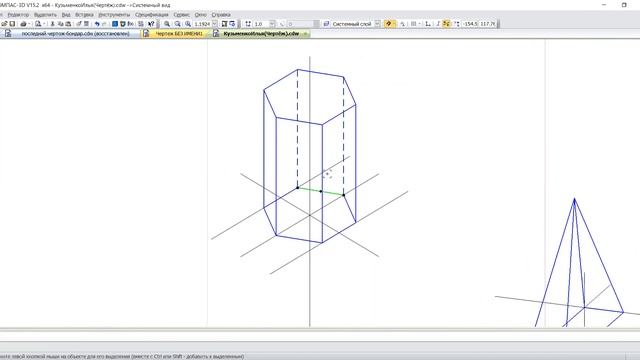The height and width of the screenshot is (360, 640).
Task: Save the drawing with the Save icon
Action: tap(12, 24)
